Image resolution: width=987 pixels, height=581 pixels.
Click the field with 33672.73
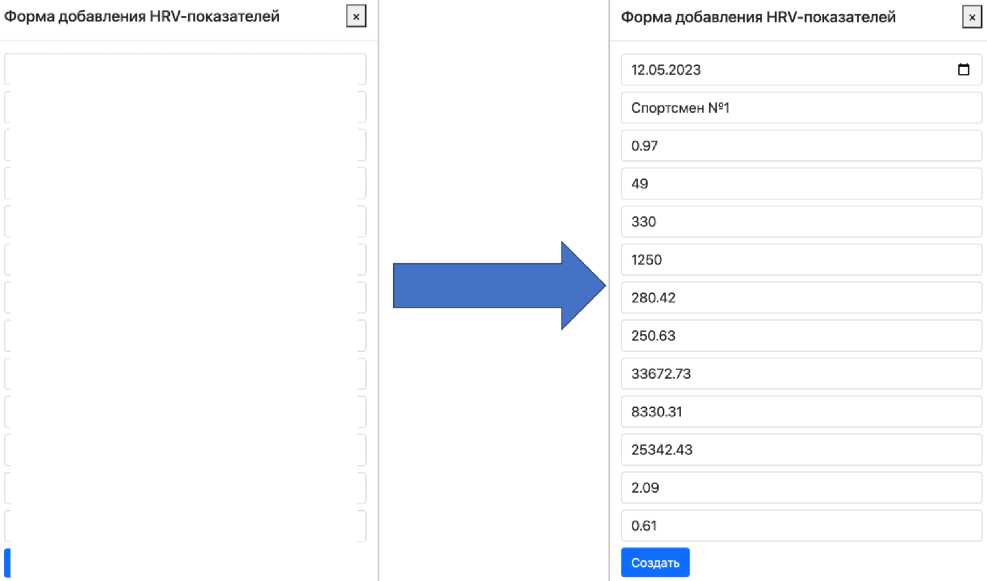click(x=800, y=374)
